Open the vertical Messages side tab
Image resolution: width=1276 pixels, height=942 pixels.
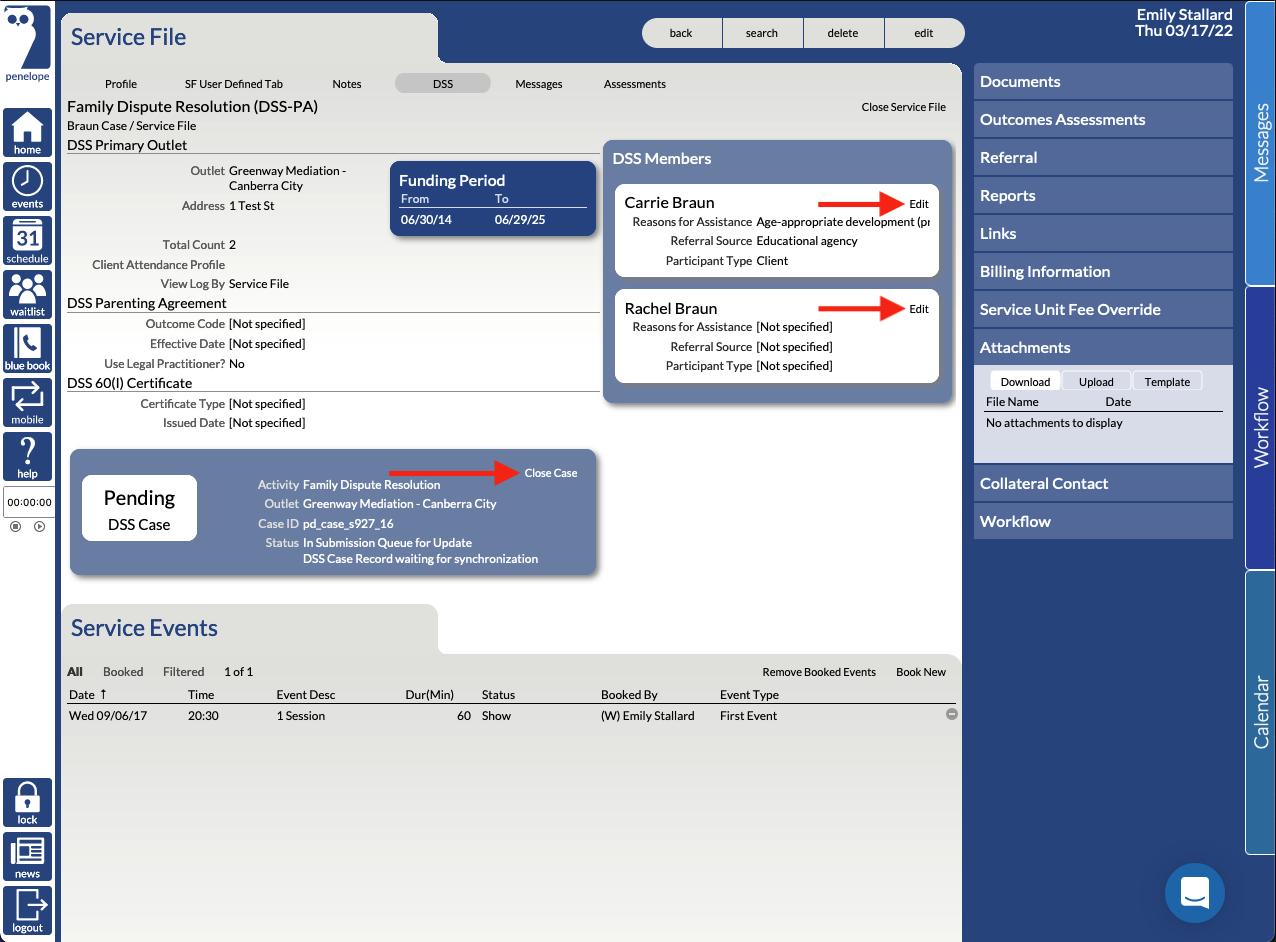[1260, 143]
